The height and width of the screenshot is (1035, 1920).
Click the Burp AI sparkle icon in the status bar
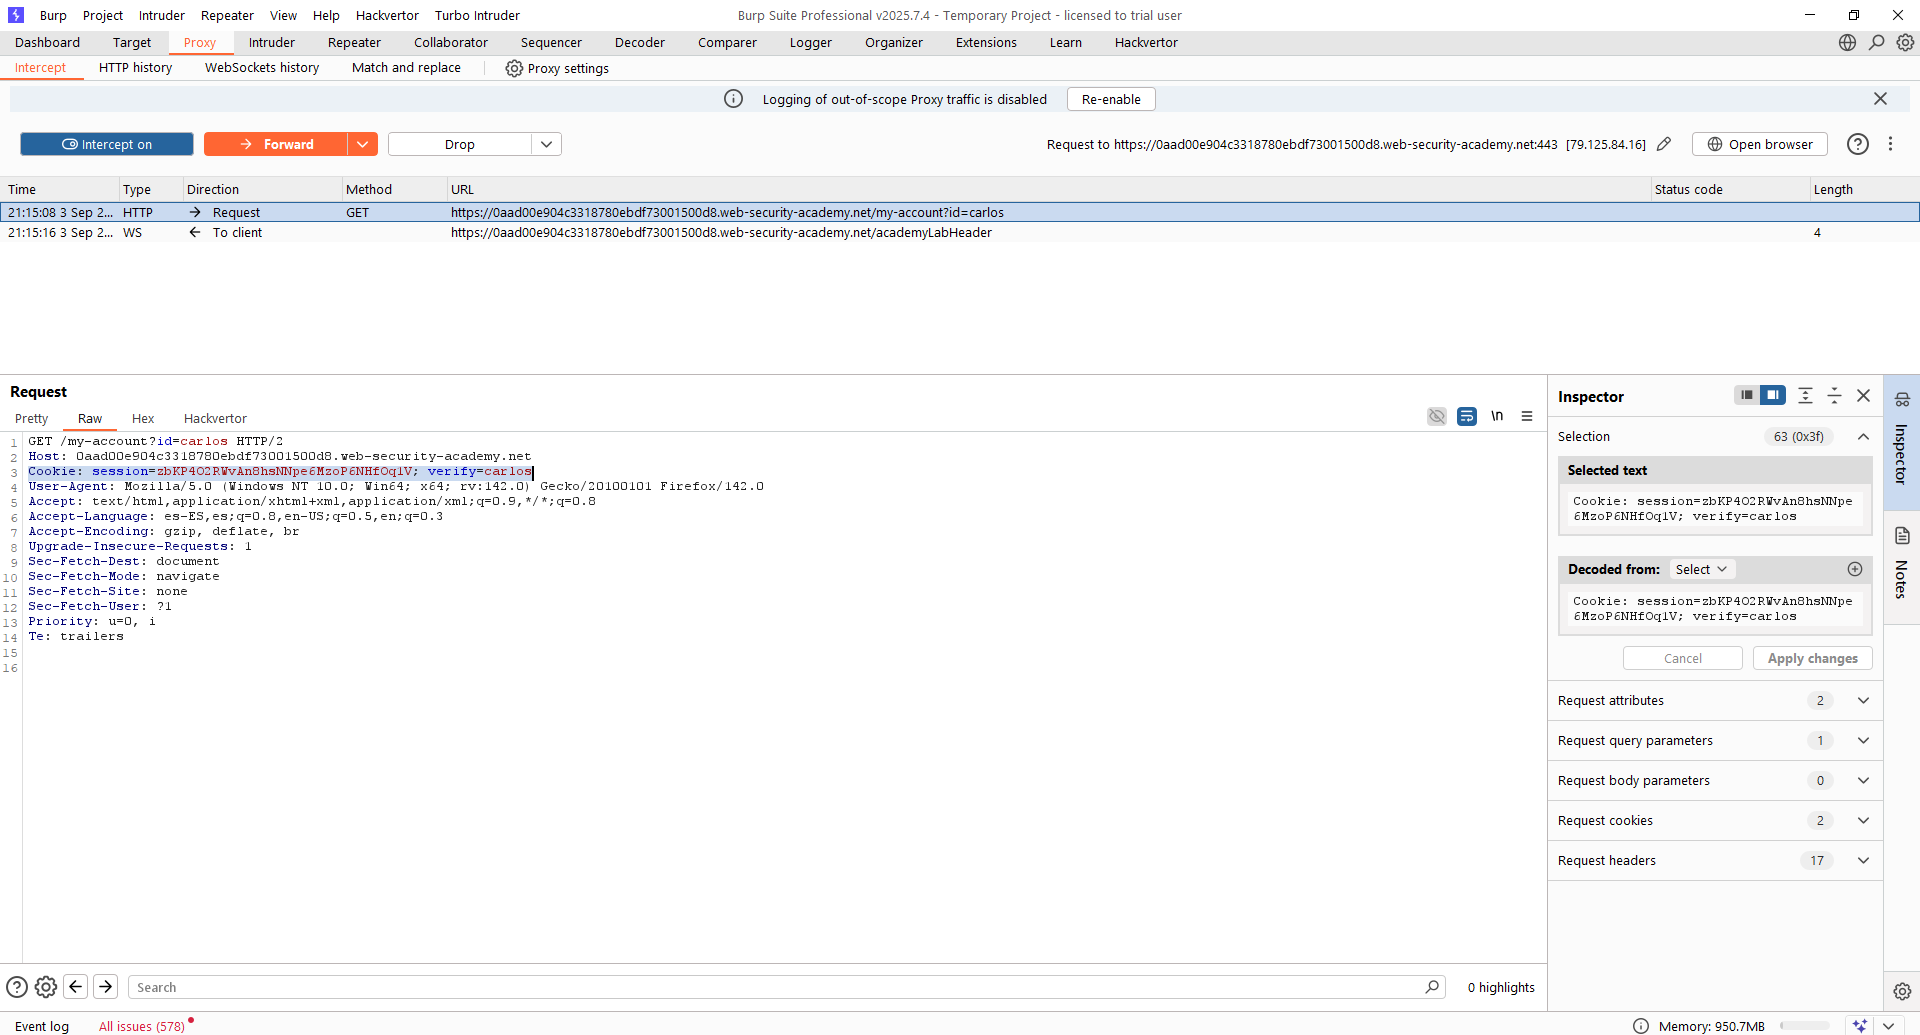1859,1026
